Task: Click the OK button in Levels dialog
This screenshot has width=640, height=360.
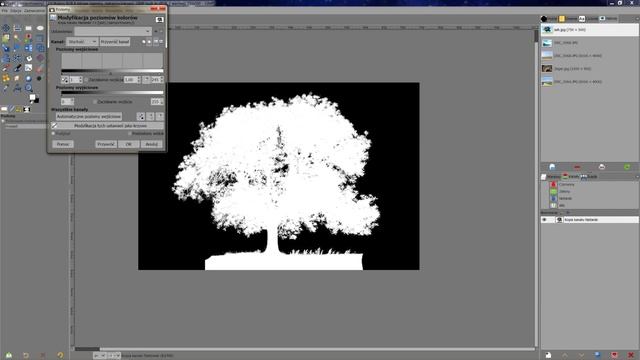Action: (x=129, y=144)
